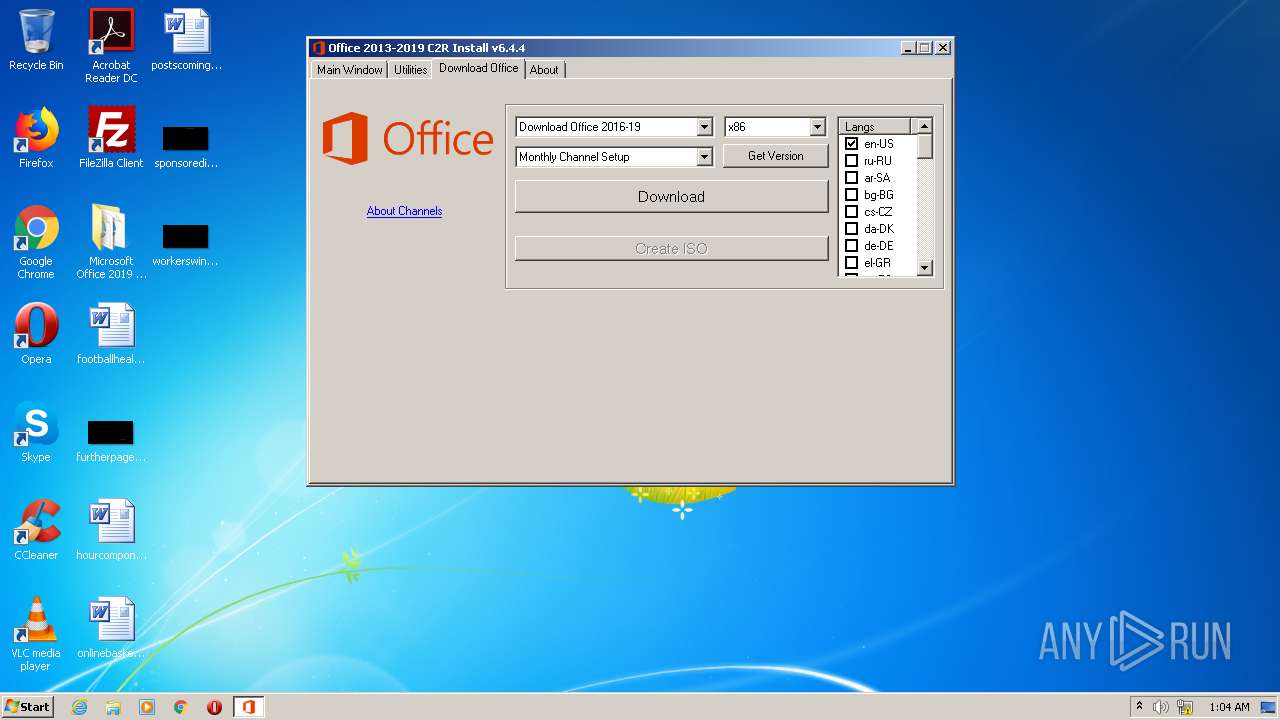
Task: Click the language list scroll-up arrow
Action: [924, 126]
